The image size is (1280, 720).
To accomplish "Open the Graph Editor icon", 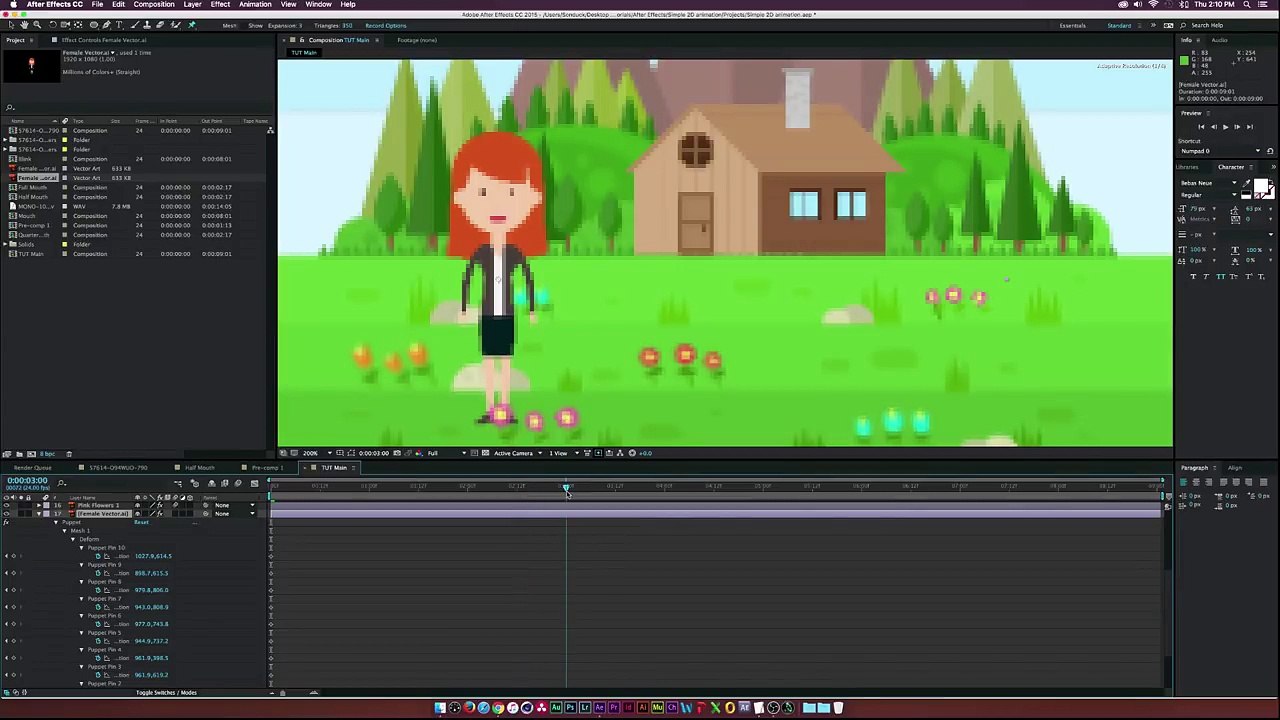I will pyautogui.click(x=255, y=484).
